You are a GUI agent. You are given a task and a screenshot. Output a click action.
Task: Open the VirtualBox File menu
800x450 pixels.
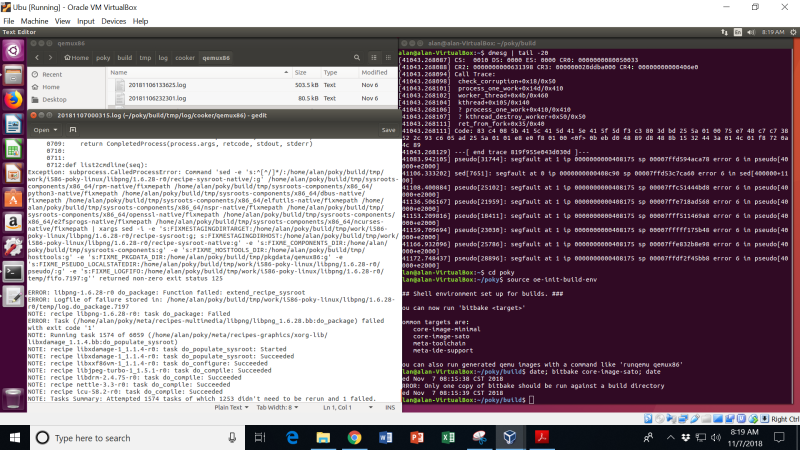tap(9, 21)
